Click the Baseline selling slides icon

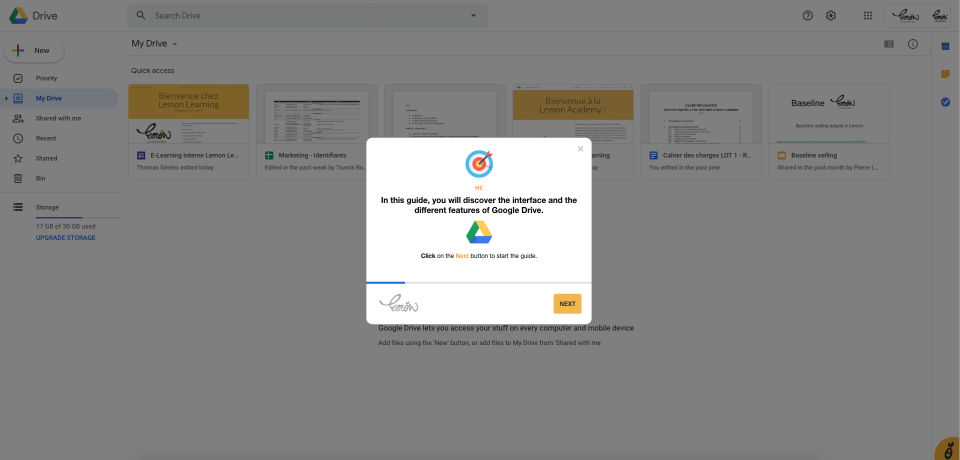[781, 156]
